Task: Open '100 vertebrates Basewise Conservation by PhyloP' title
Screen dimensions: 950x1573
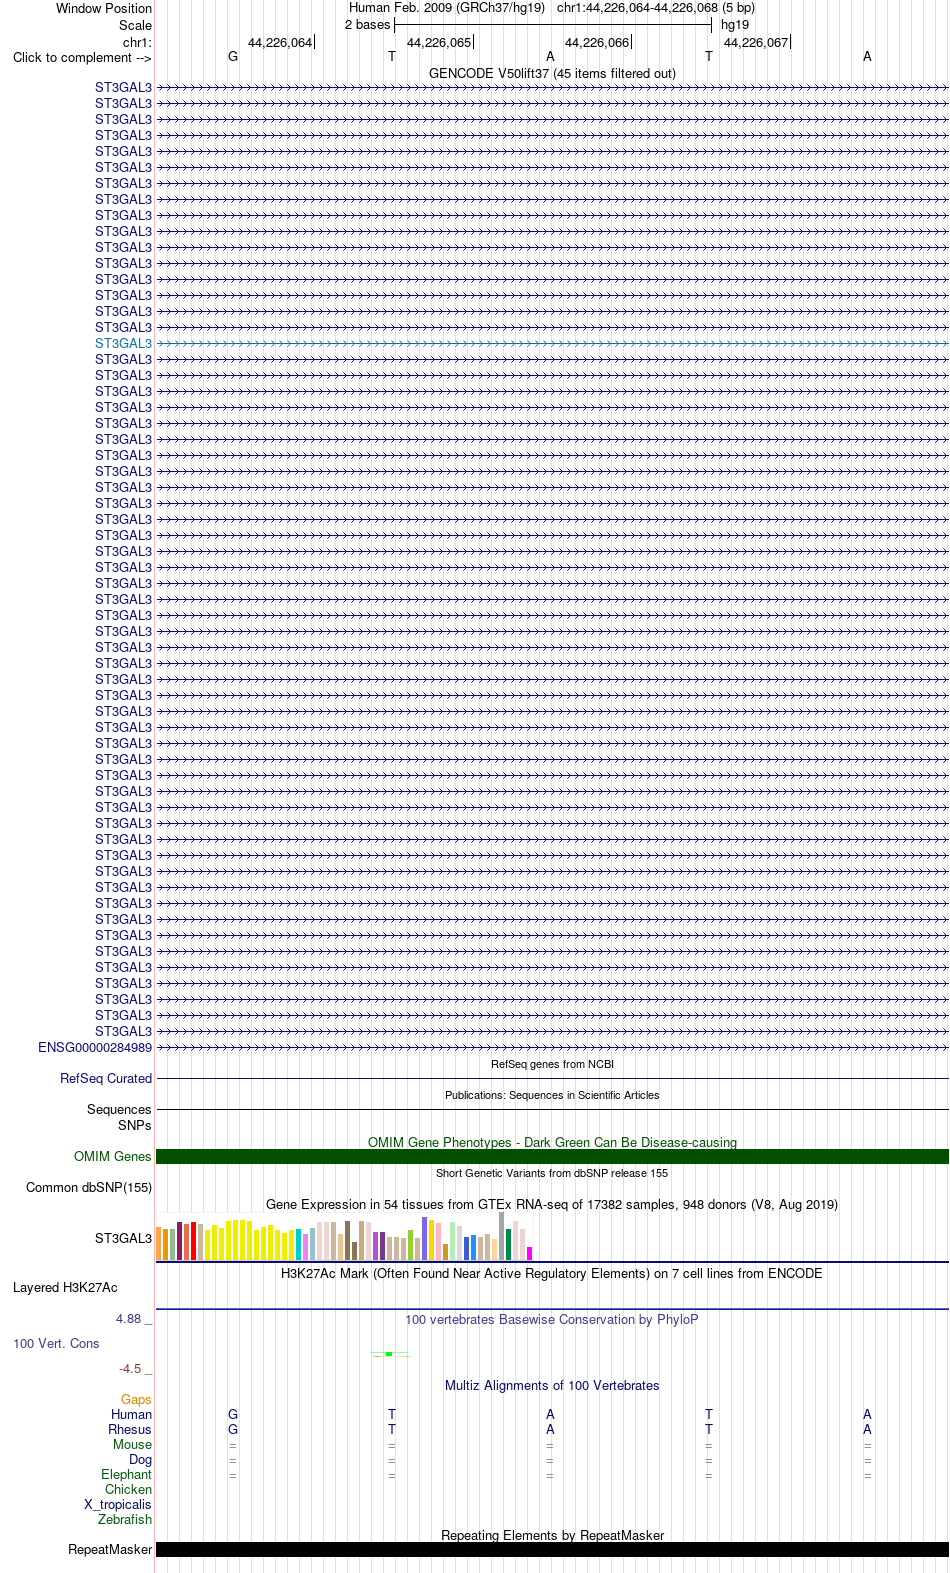Action: [x=552, y=1319]
